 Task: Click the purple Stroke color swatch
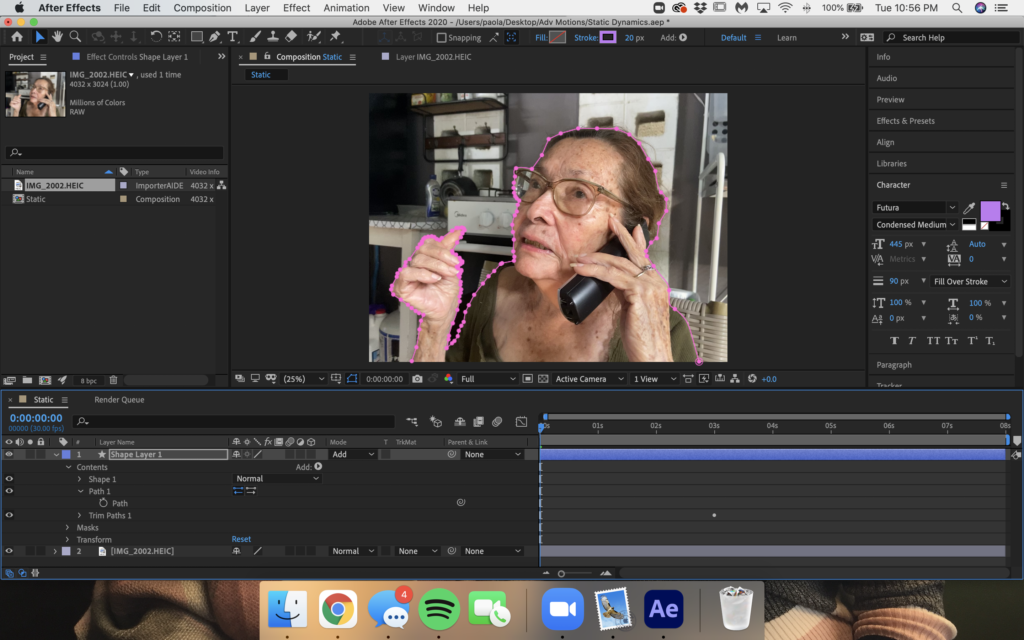click(607, 38)
